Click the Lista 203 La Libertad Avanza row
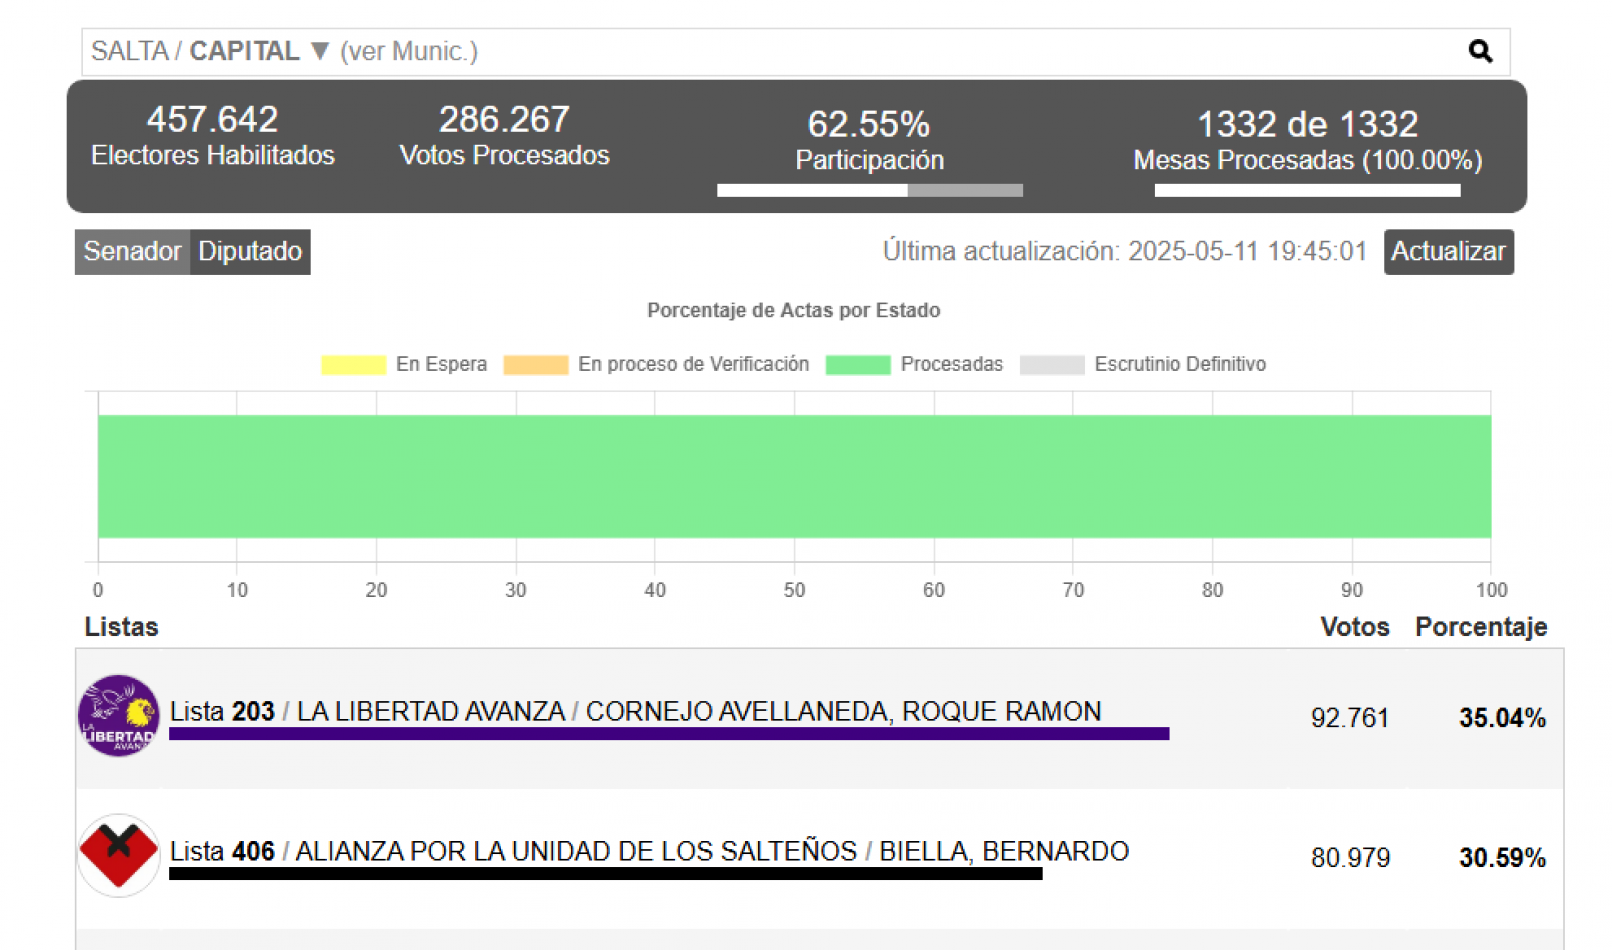The image size is (1612, 950). click(820, 718)
